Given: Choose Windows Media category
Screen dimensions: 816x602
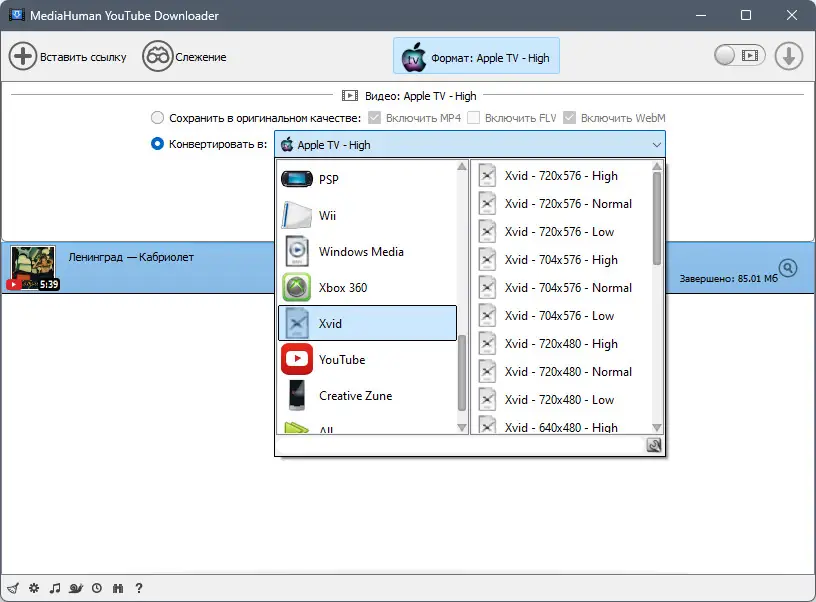Looking at the screenshot, I should (x=367, y=251).
